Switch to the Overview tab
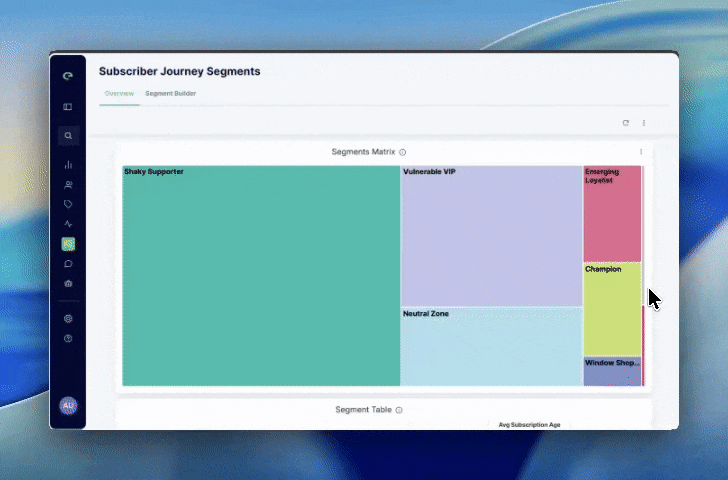Viewport: 728px width, 480px height. pos(119,93)
